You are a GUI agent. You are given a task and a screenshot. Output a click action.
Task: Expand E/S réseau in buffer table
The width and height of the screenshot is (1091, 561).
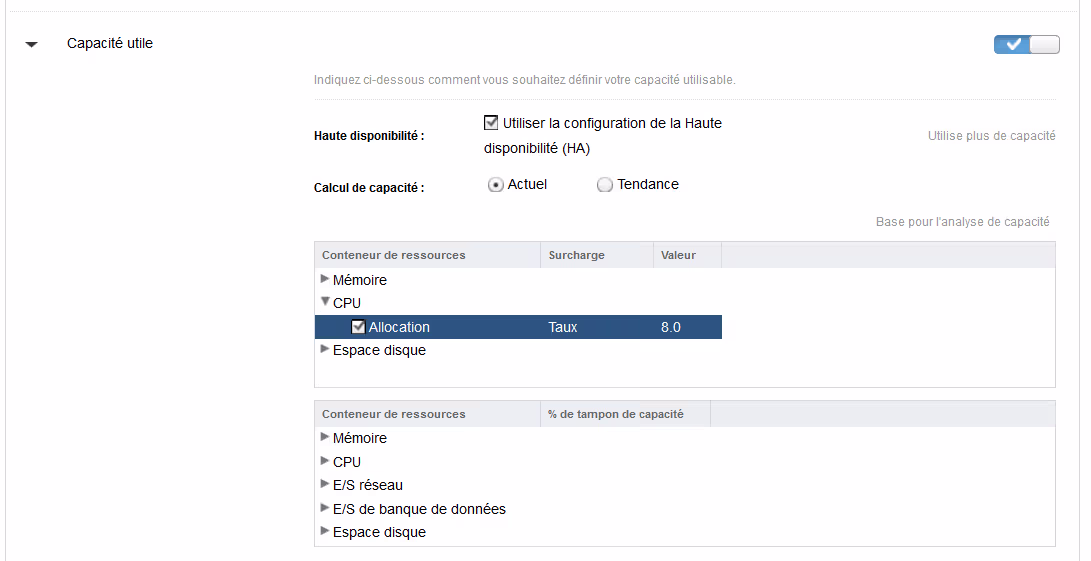click(x=324, y=484)
